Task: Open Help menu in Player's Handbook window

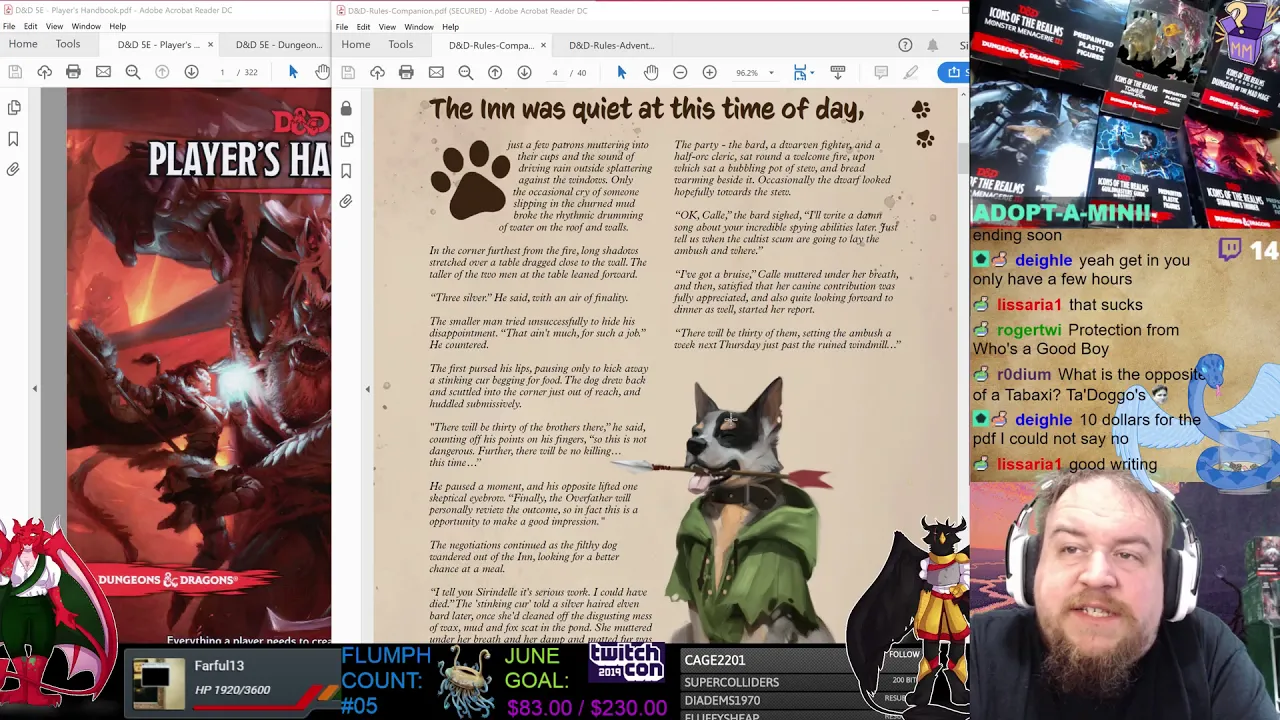Action: [117, 26]
